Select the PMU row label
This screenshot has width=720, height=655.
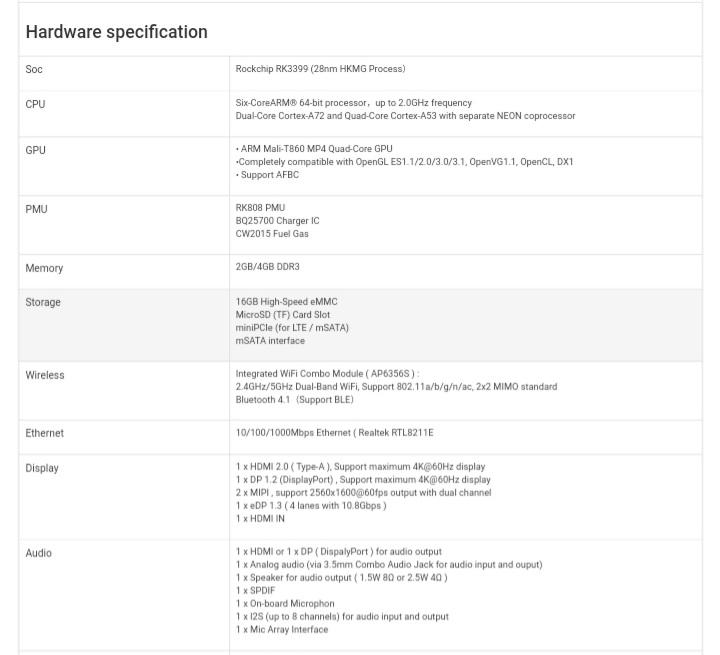click(36, 209)
